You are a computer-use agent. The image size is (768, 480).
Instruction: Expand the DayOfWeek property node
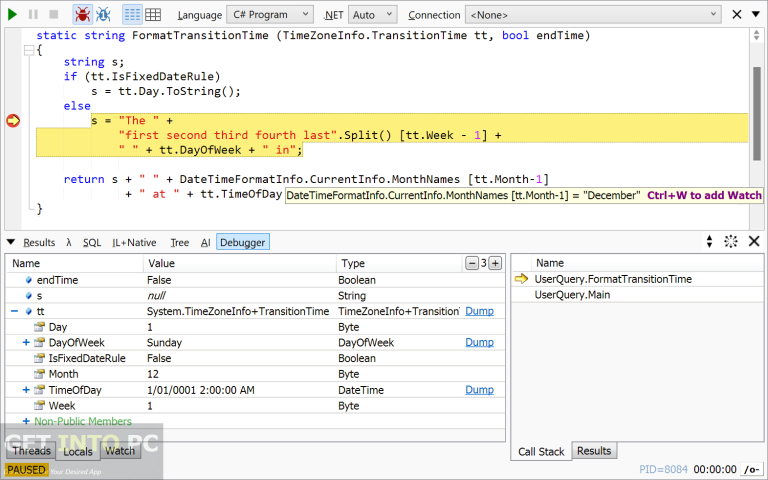point(26,342)
